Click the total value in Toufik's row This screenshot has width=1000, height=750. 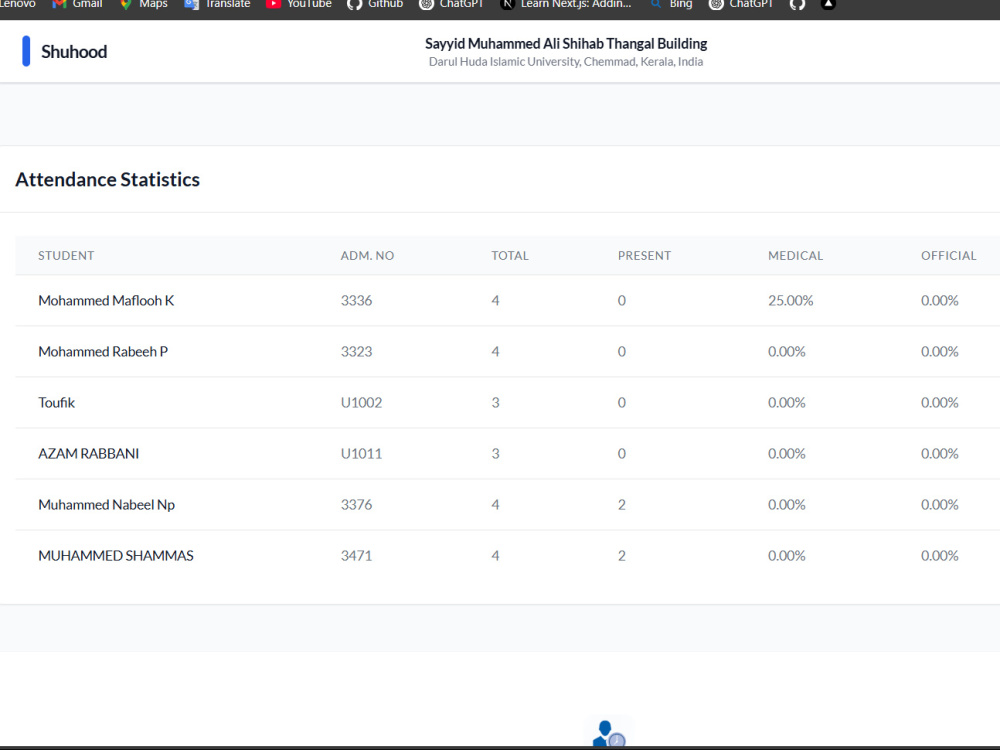pyautogui.click(x=495, y=402)
